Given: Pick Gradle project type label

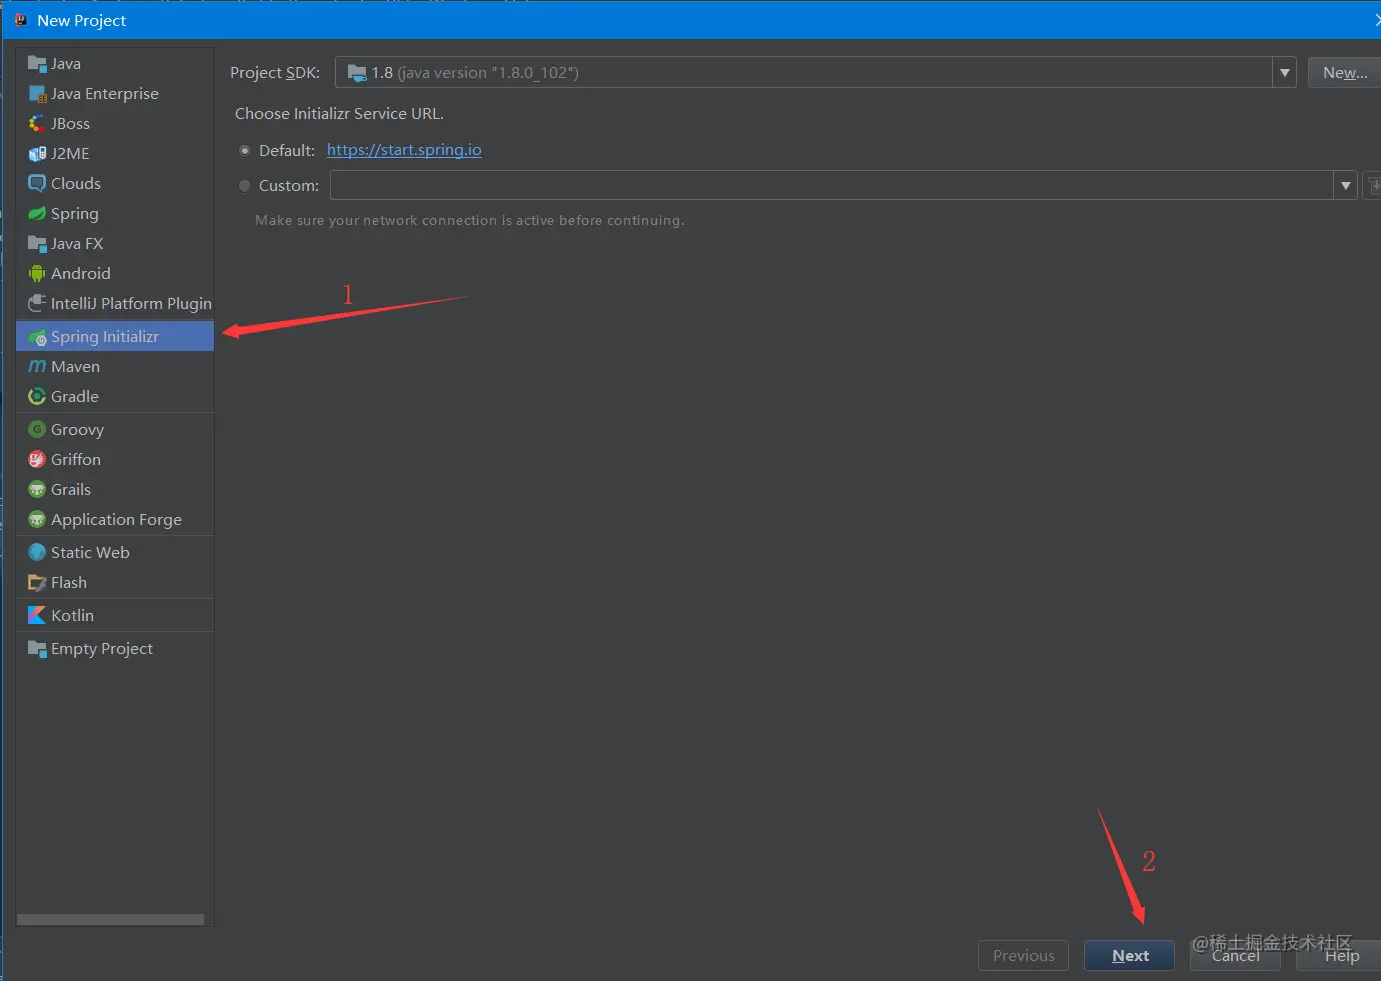Looking at the screenshot, I should [x=75, y=397].
